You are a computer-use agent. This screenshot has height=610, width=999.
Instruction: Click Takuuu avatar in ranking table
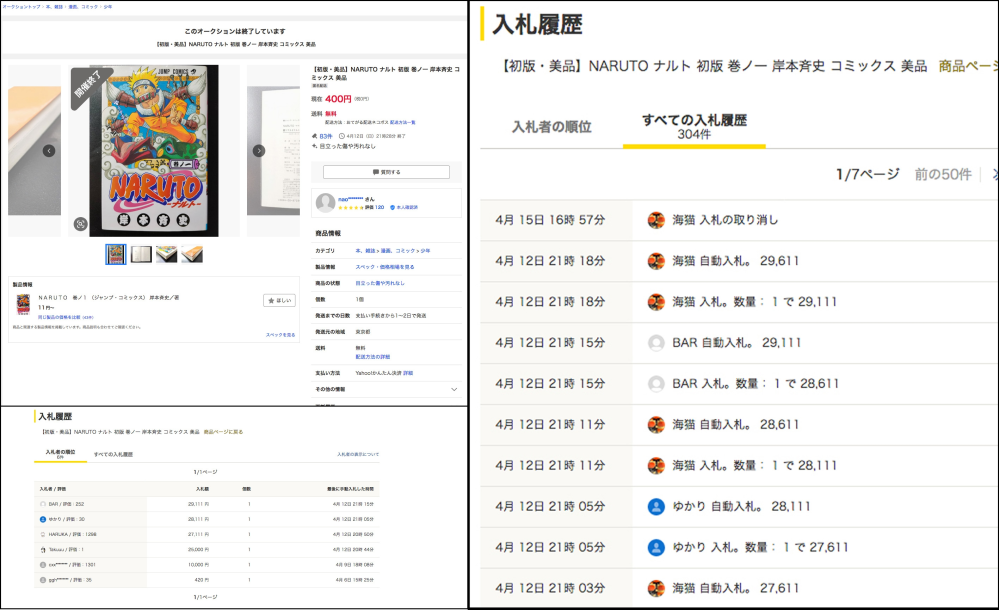pos(43,549)
